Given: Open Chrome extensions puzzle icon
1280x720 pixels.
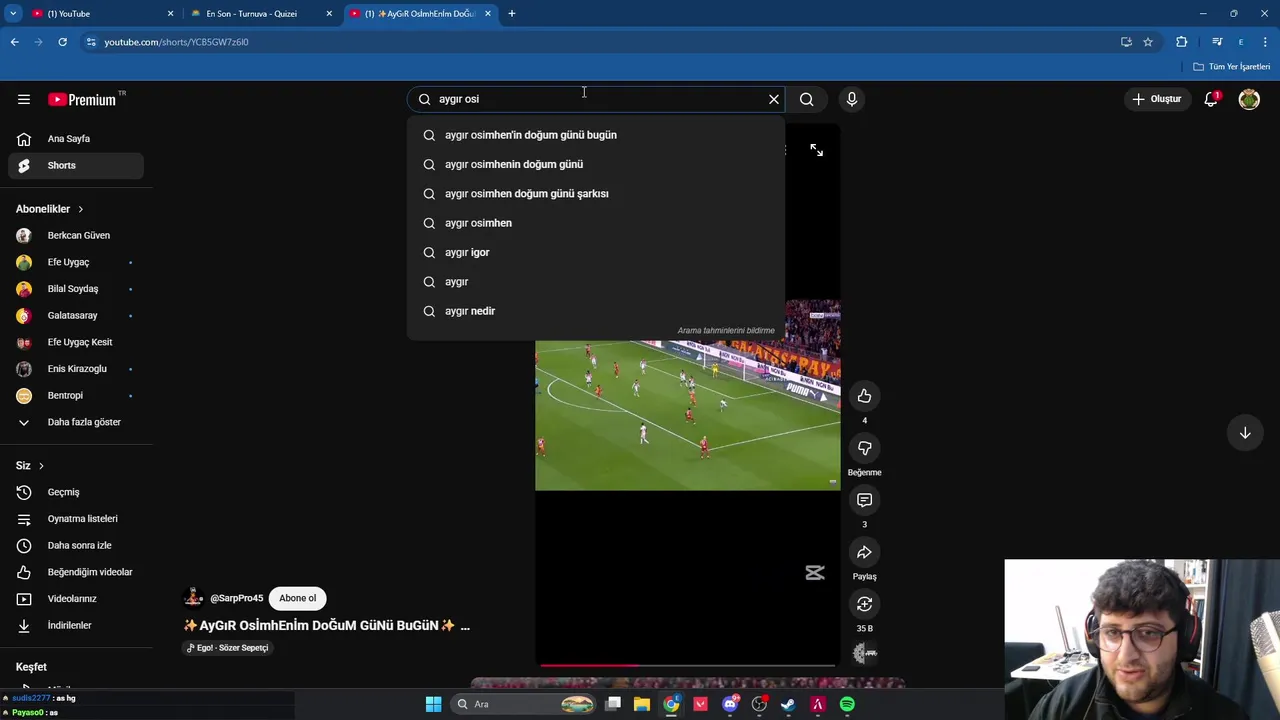Looking at the screenshot, I should pyautogui.click(x=1181, y=42).
